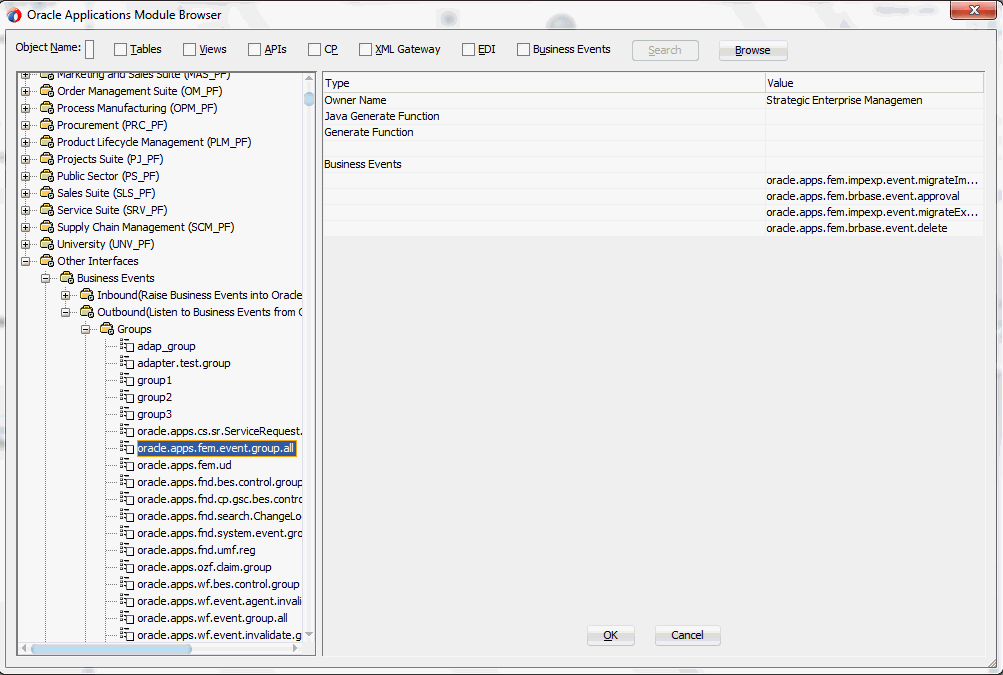This screenshot has height=675, width=1003.
Task: Click the Groups folder icon
Action: (107, 329)
